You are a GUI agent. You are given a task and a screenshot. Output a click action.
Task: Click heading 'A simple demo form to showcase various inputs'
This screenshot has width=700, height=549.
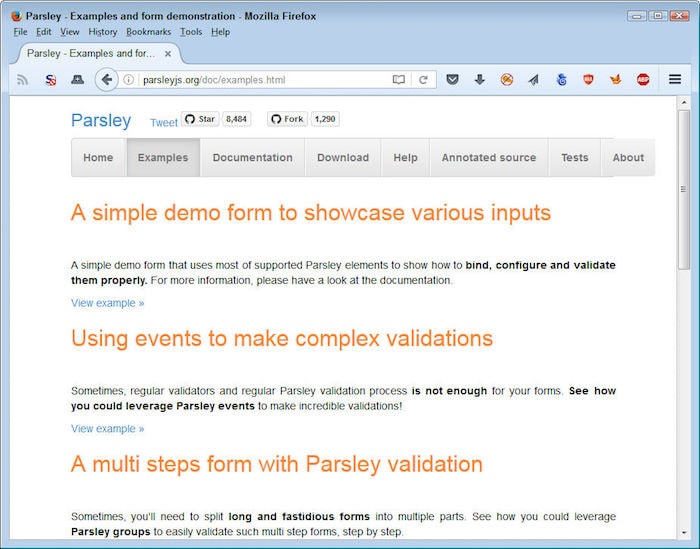pos(311,212)
